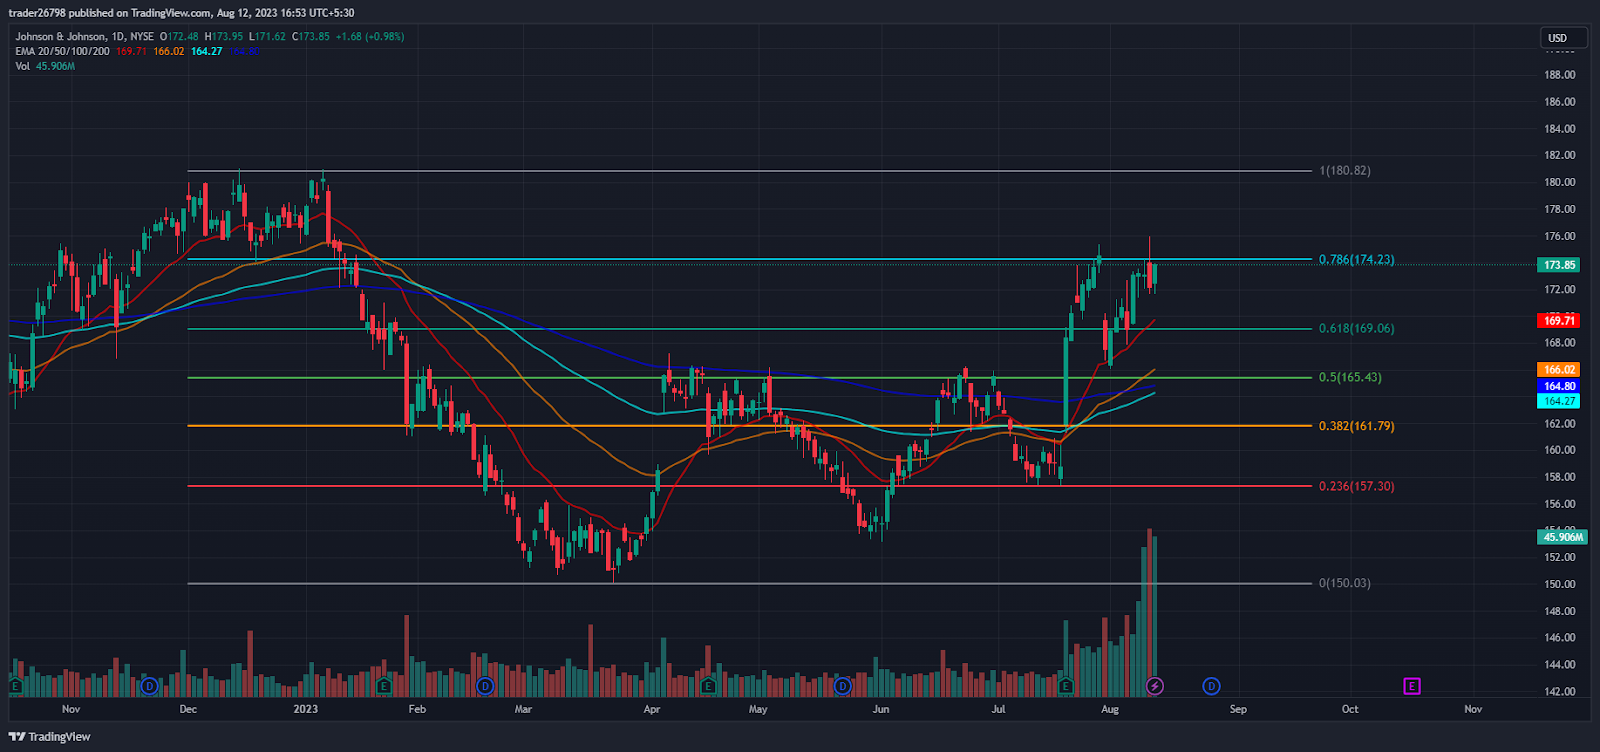Select the earnings E marker in mid-April

point(709,686)
